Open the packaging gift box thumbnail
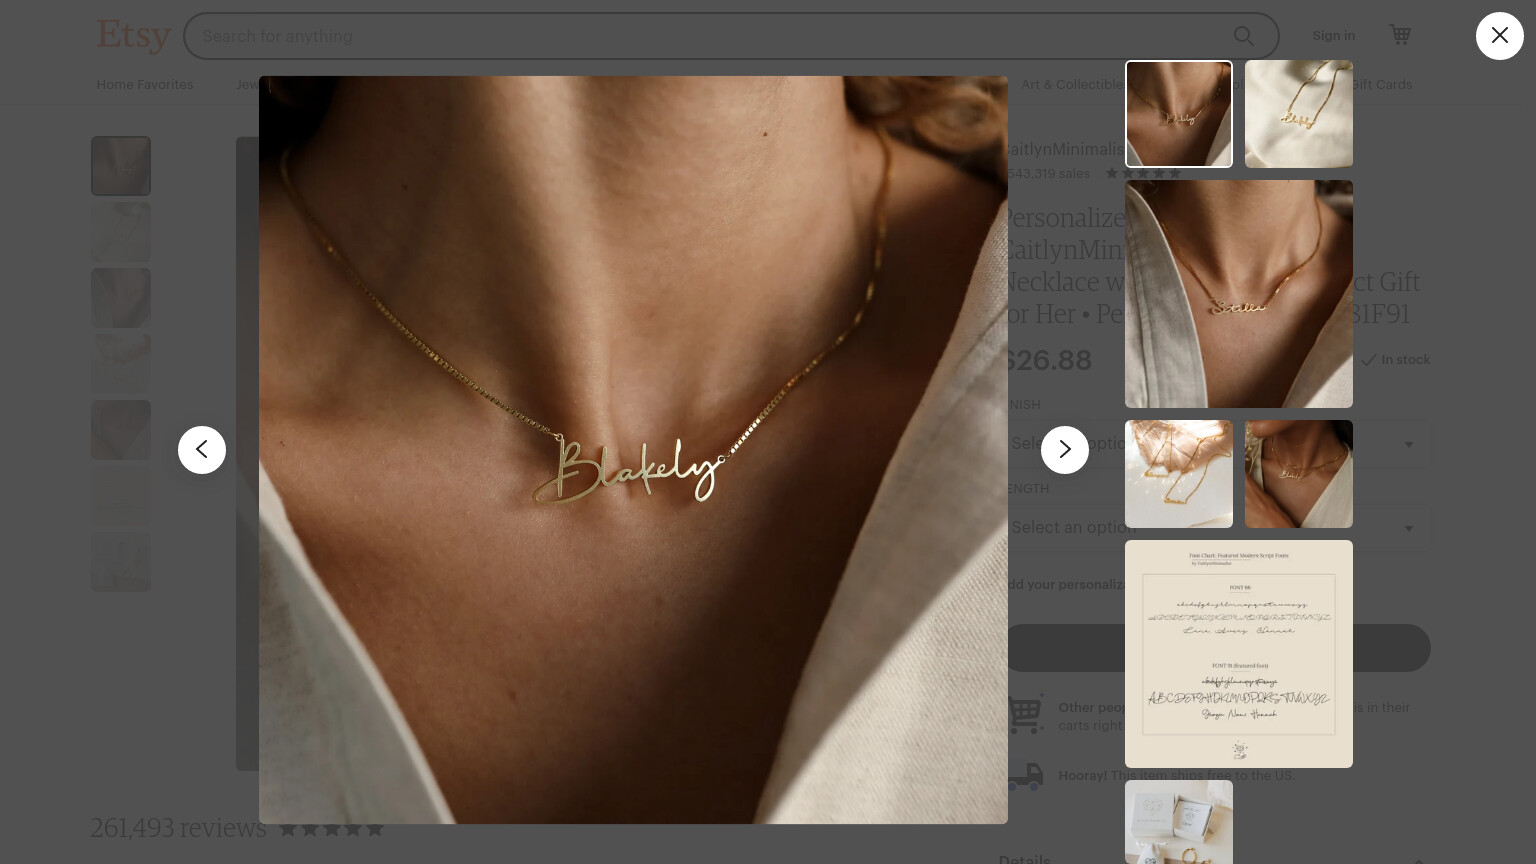 click(x=1179, y=822)
